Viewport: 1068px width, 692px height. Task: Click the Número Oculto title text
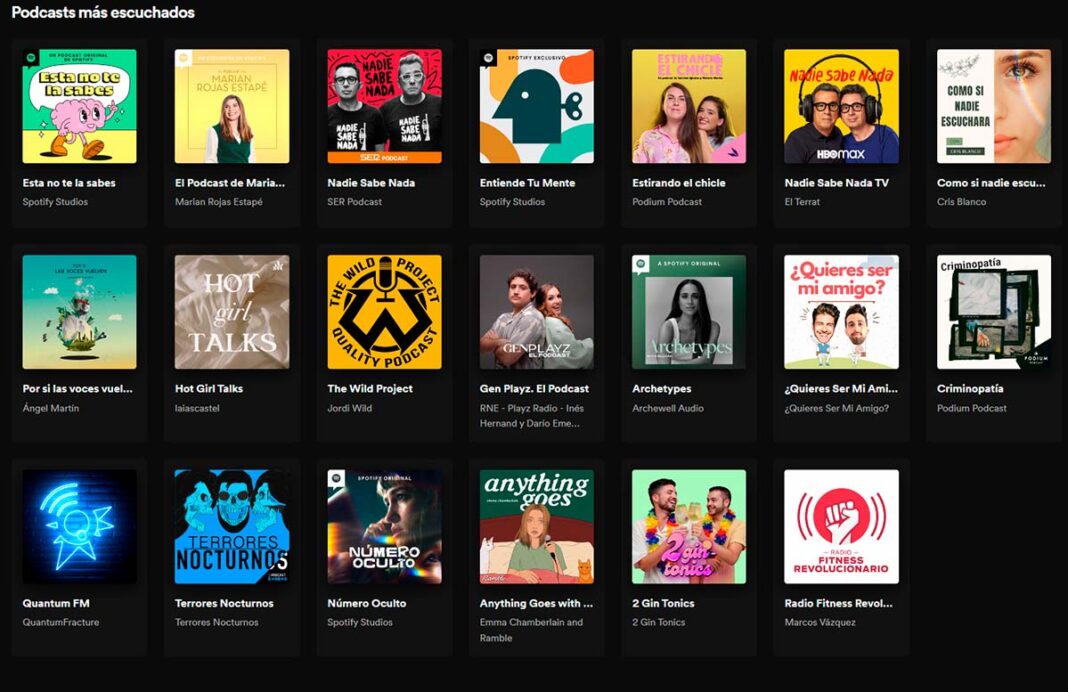coord(367,604)
